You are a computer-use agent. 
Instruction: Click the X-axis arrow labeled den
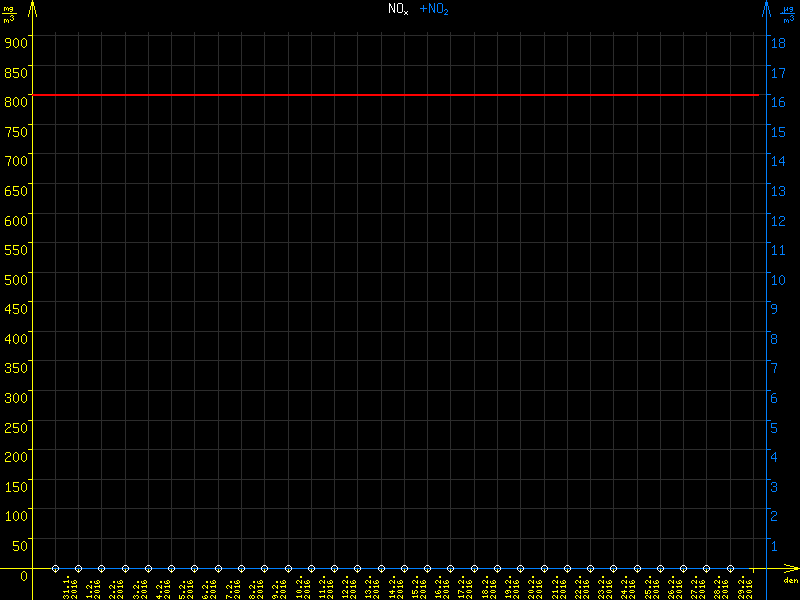790,569
